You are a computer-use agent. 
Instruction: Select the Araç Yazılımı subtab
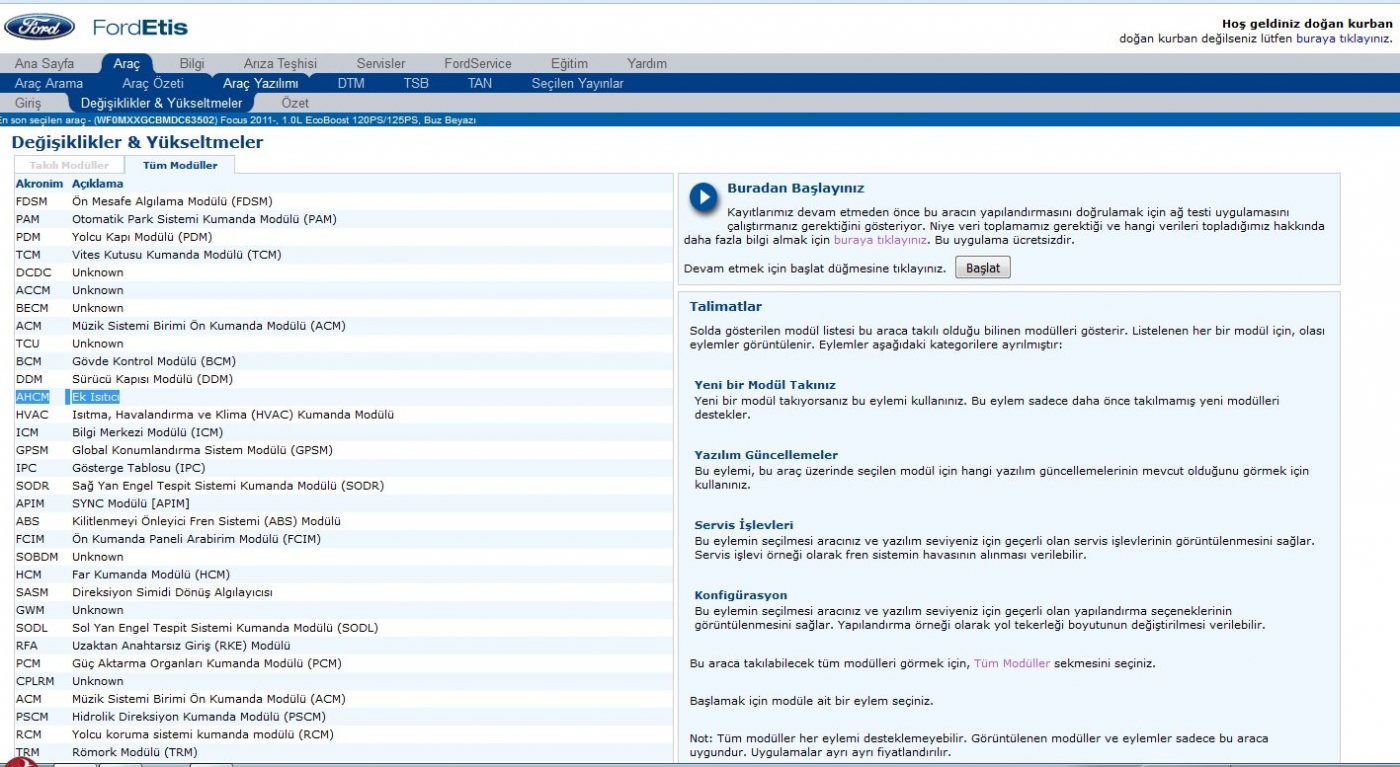tap(260, 83)
